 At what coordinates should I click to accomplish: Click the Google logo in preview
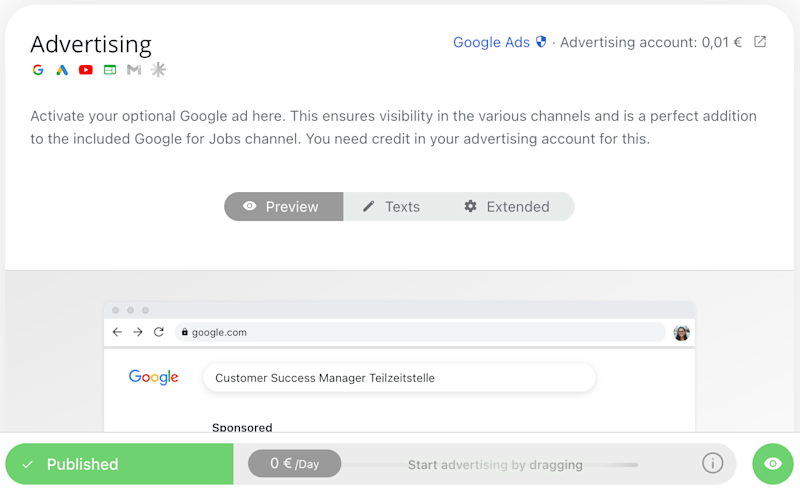(x=154, y=377)
